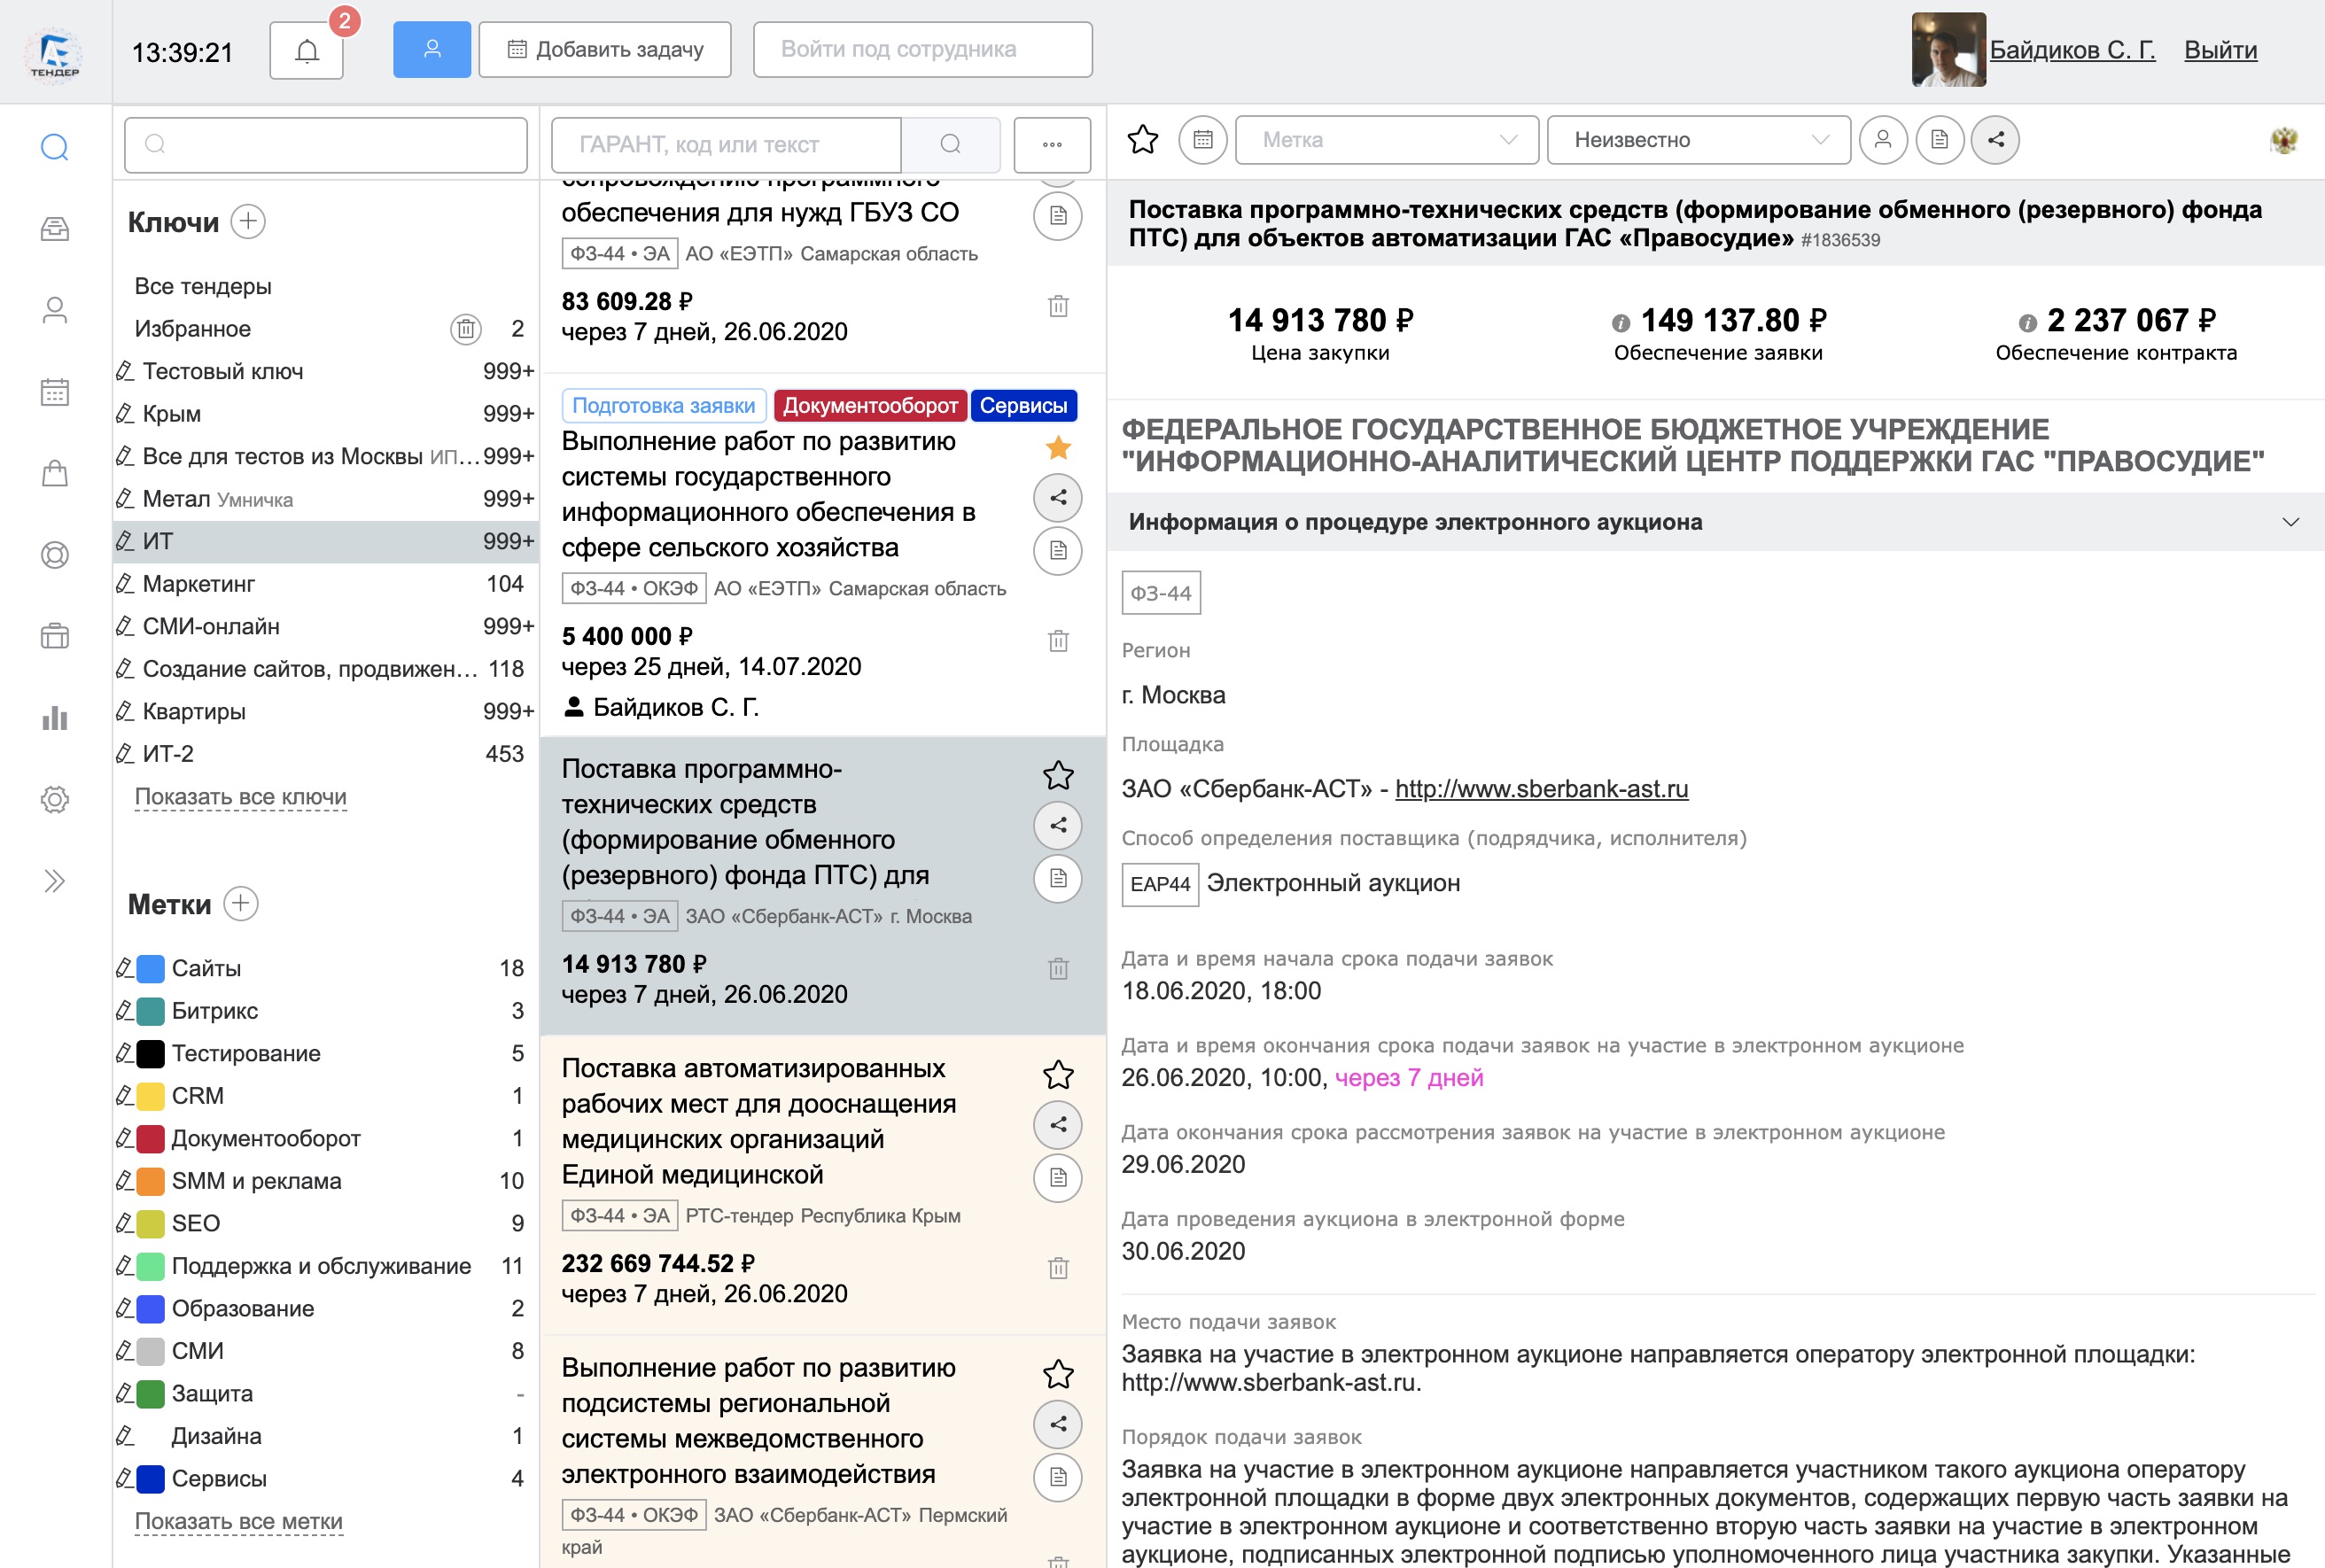Open the briefcase icon in sidebar
2325x1568 pixels.
click(x=55, y=636)
